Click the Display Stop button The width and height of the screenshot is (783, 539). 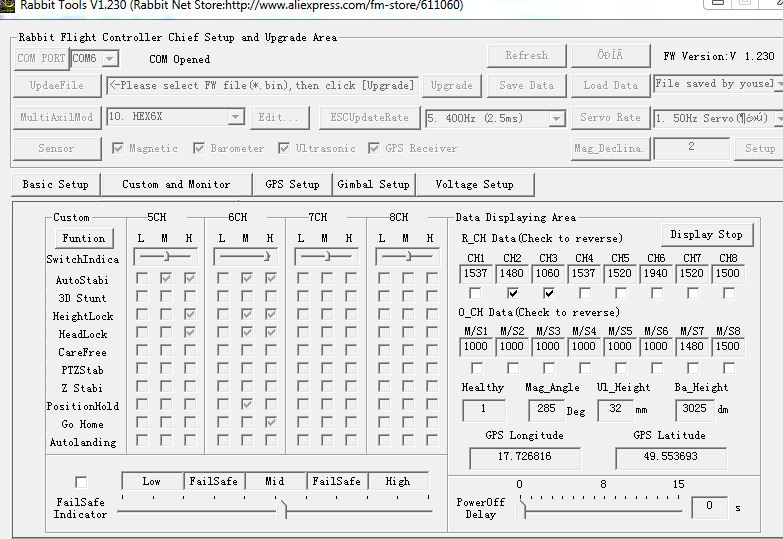pos(706,234)
